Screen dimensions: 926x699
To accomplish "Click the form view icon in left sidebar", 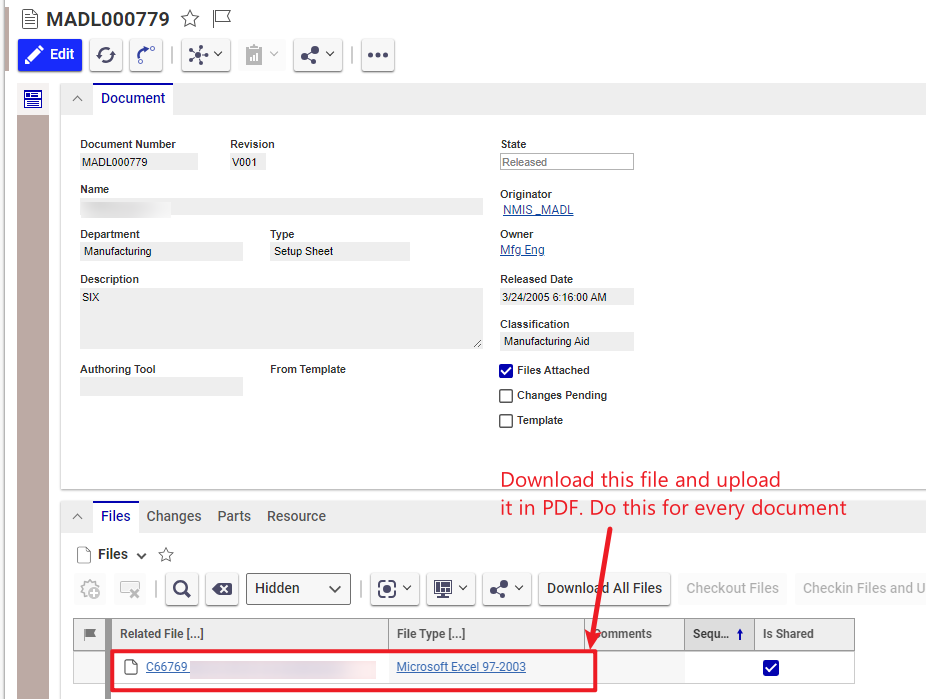I will pos(33,99).
